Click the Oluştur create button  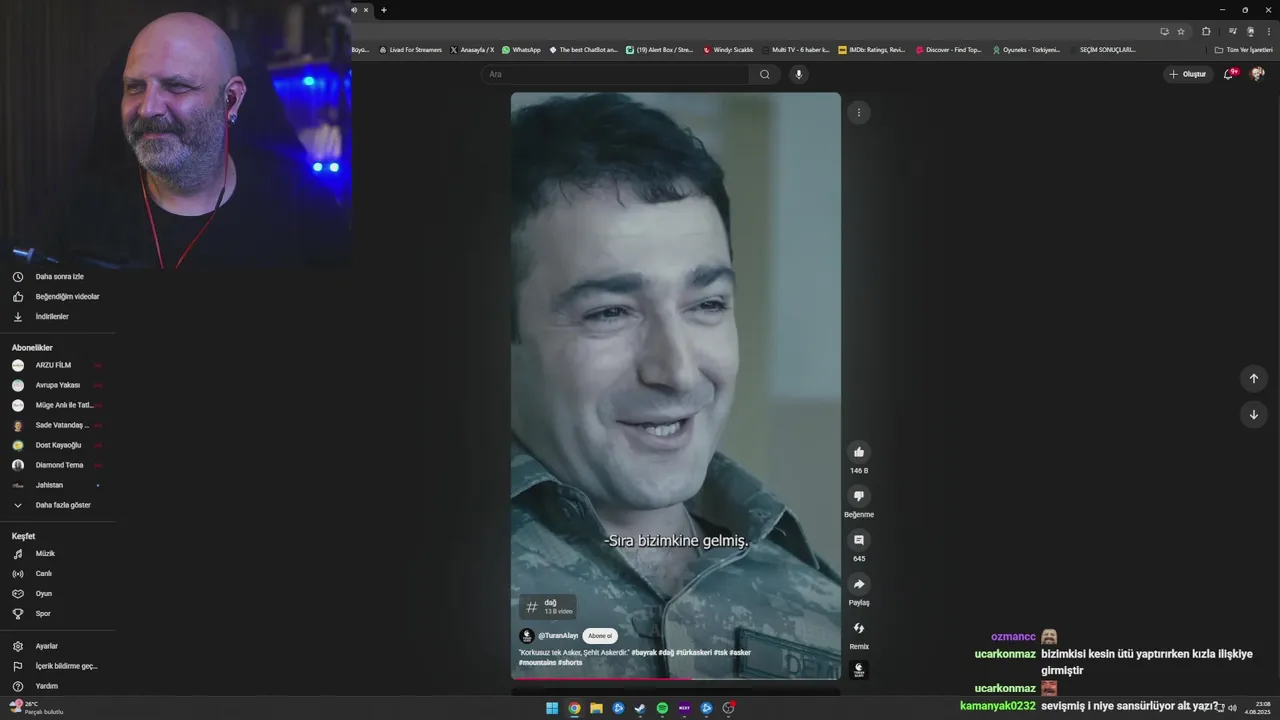point(1188,74)
